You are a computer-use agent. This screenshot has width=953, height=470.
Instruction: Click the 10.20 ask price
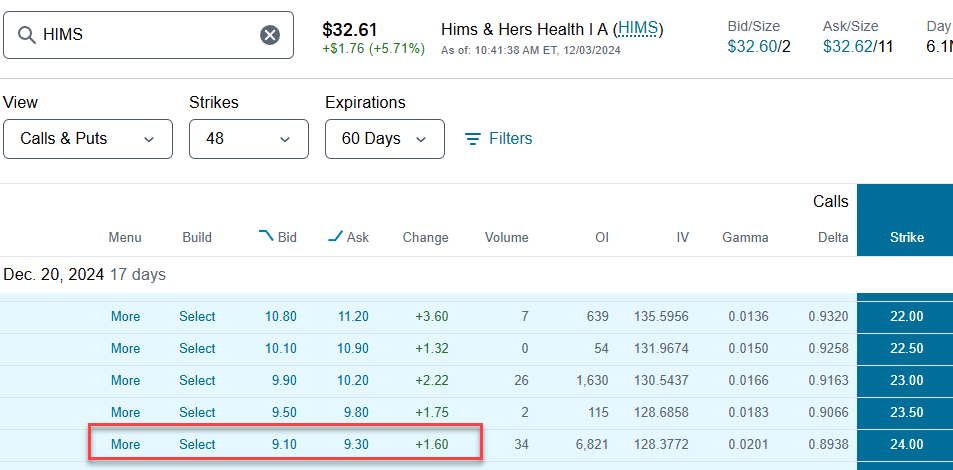[353, 381]
